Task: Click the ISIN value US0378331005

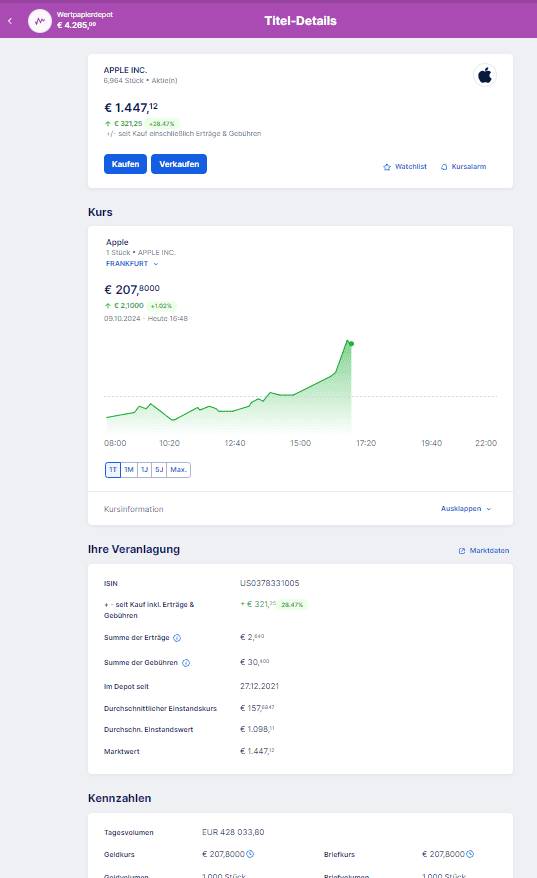Action: click(270, 583)
